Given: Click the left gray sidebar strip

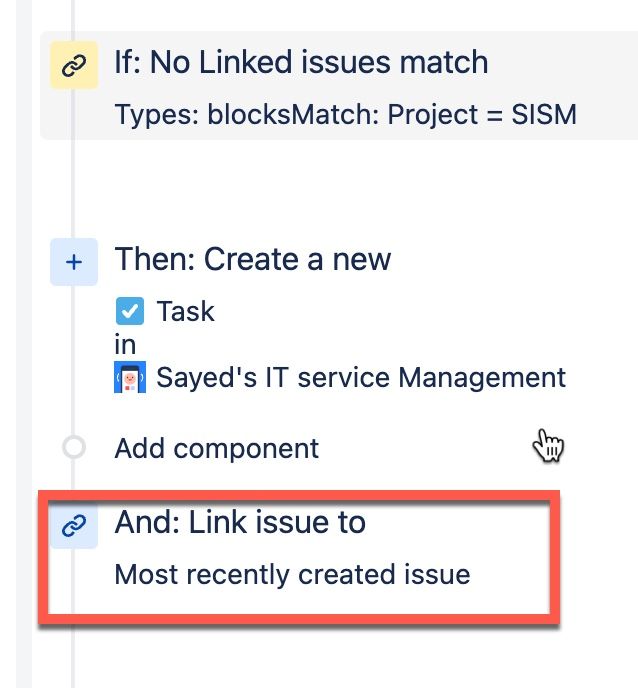Looking at the screenshot, I should coord(24,344).
